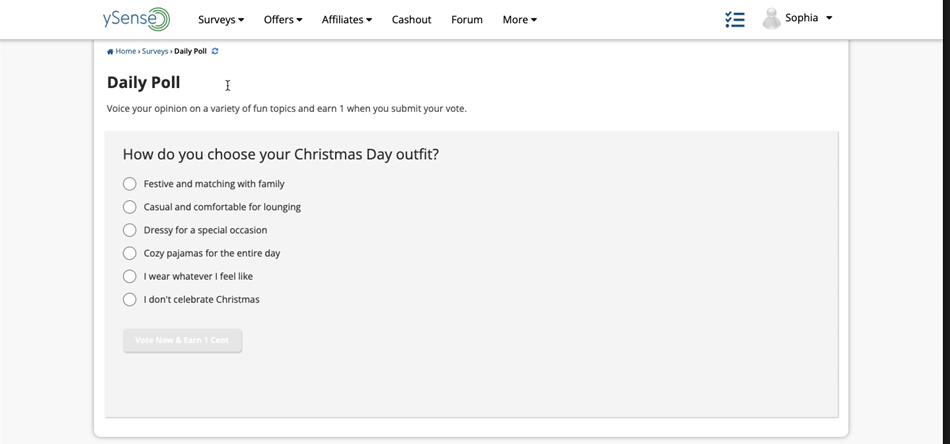The height and width of the screenshot is (444, 950).
Task: Expand the Offers dropdown menu
Action: [x=283, y=19]
